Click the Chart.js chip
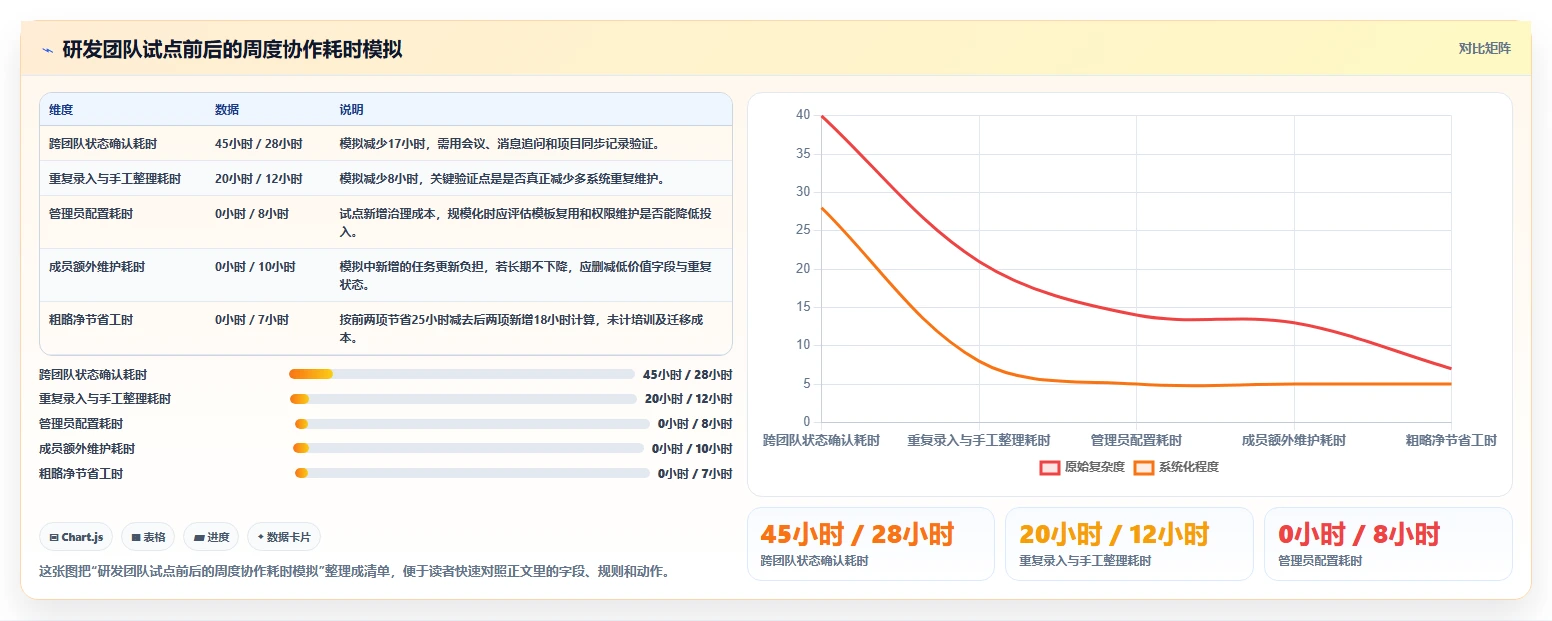This screenshot has width=1552, height=621. coord(77,537)
